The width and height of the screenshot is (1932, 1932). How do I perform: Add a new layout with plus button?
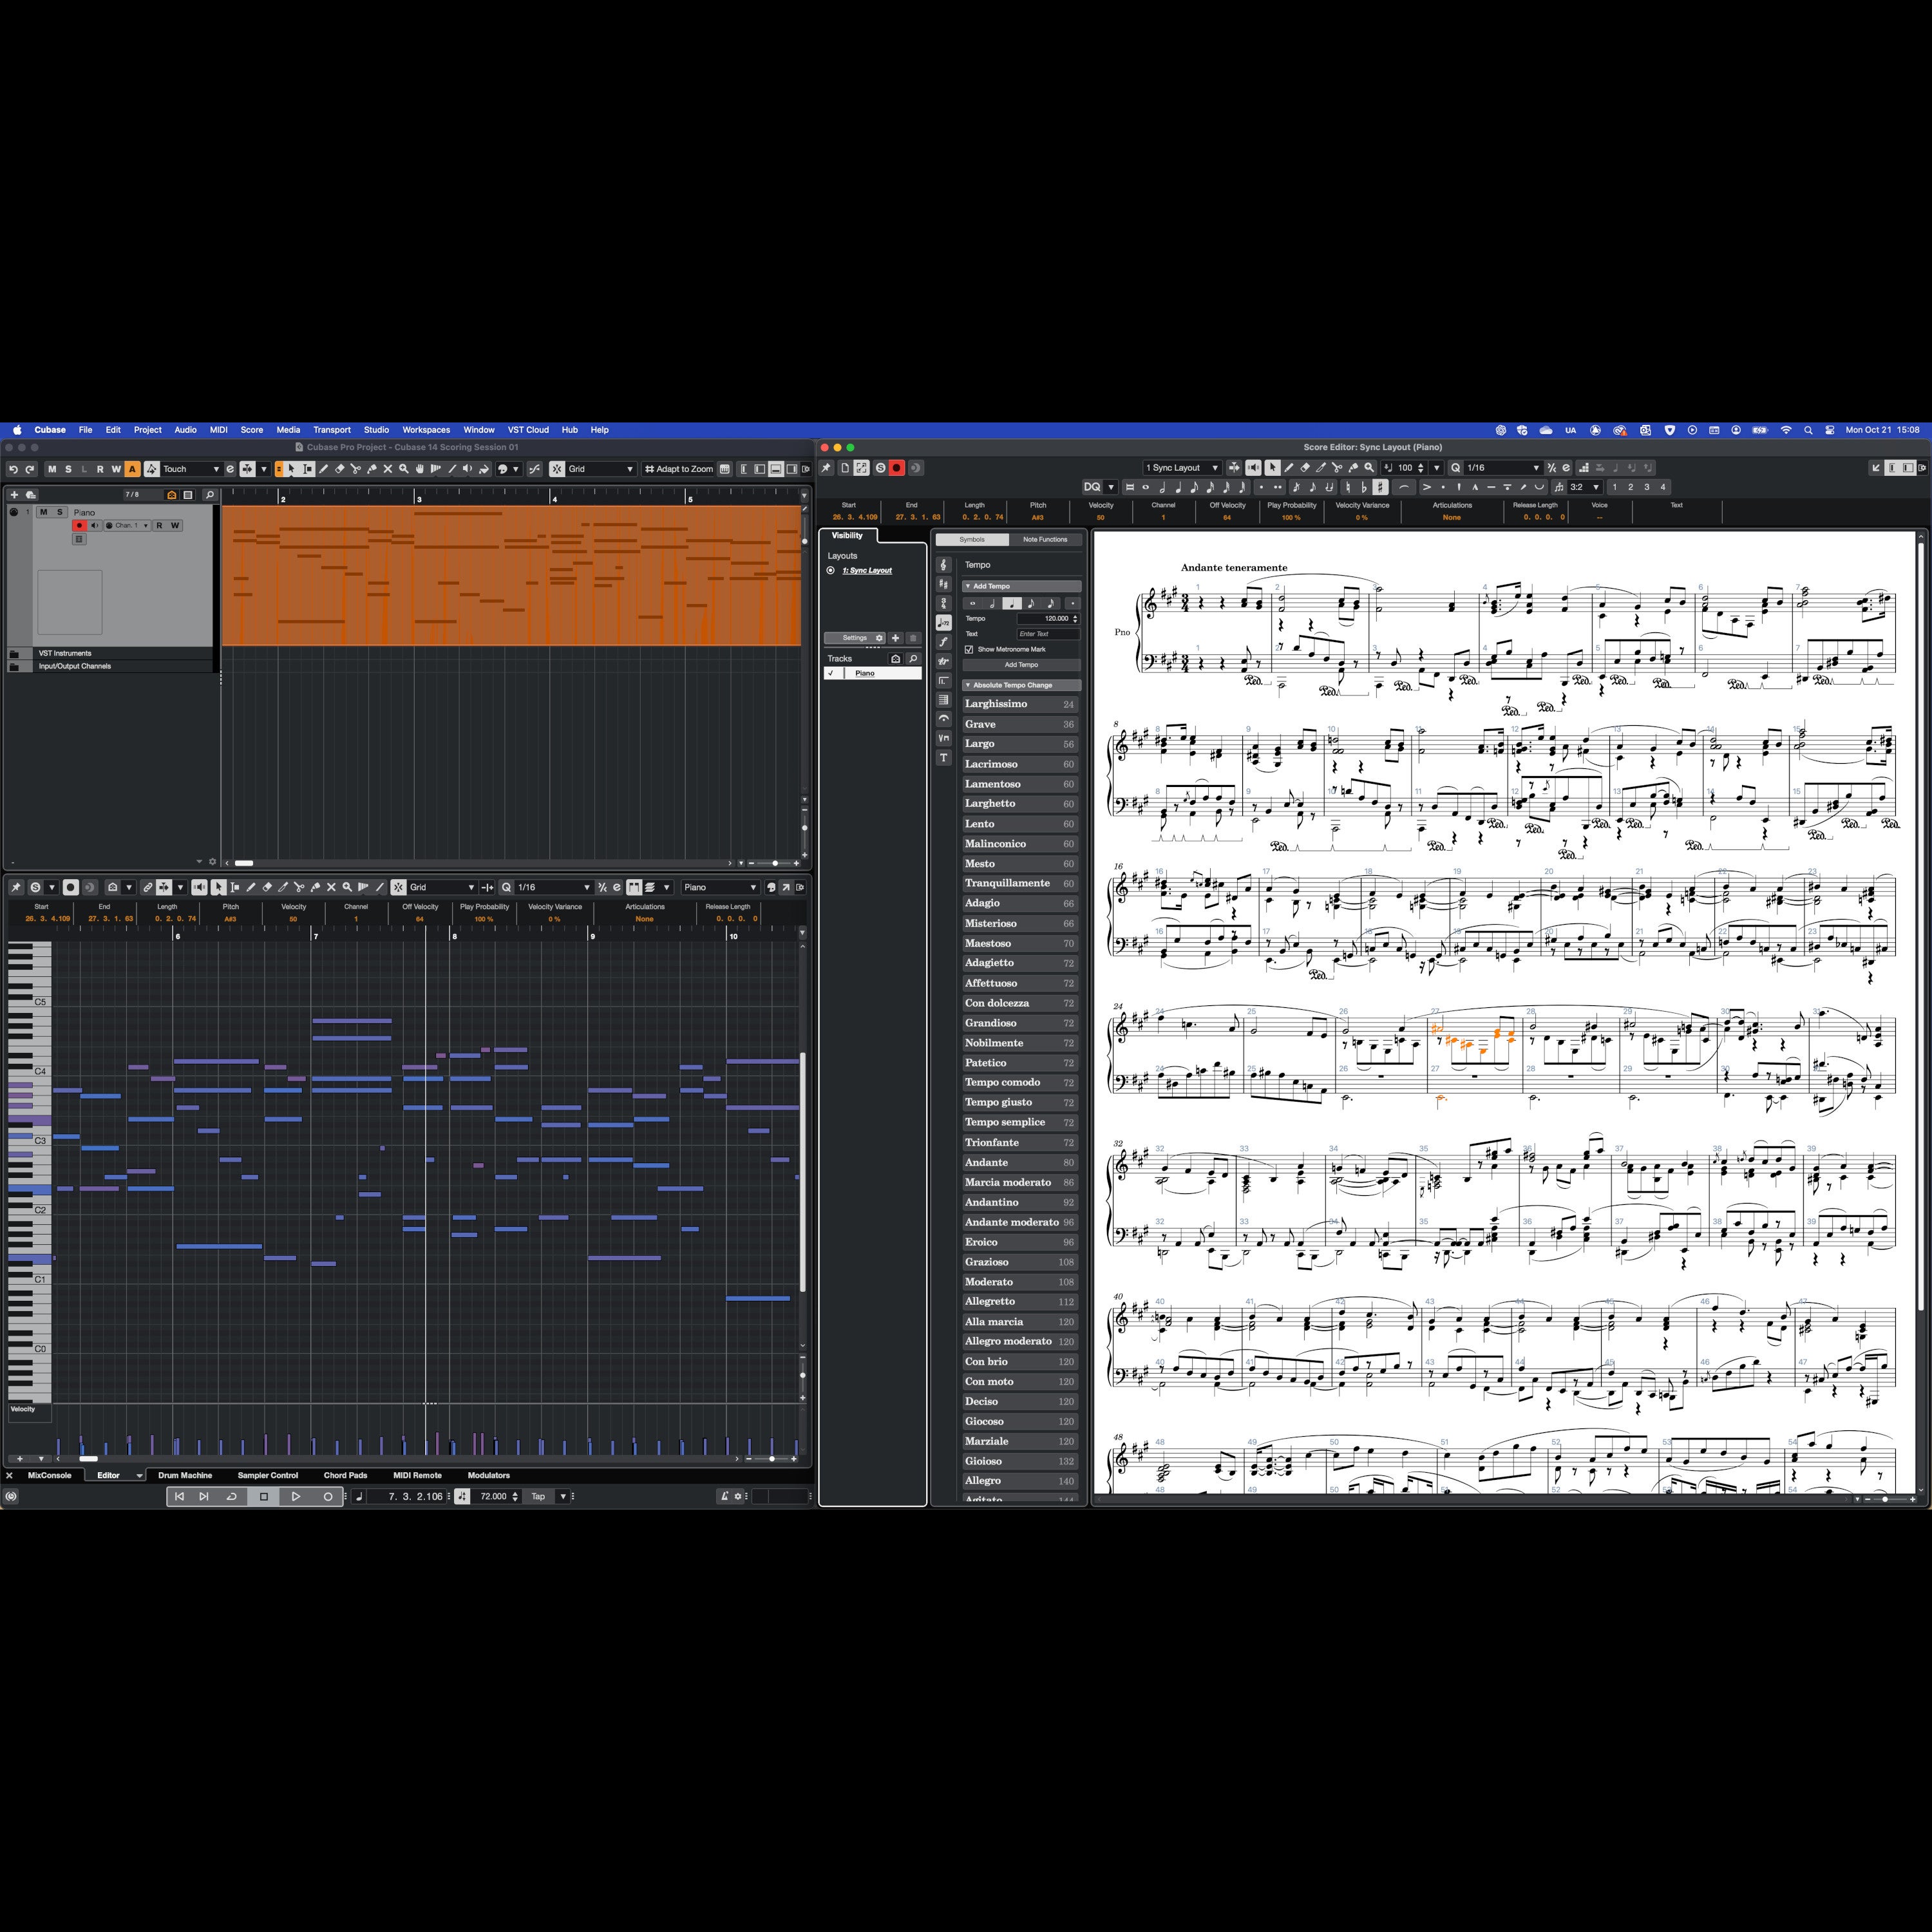tap(895, 638)
